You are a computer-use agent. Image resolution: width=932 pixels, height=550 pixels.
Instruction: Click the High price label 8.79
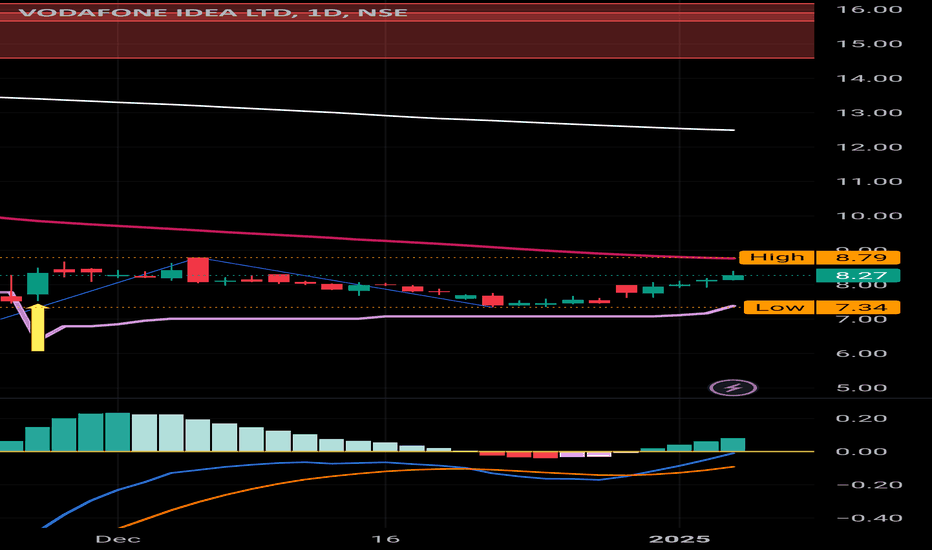coord(858,257)
